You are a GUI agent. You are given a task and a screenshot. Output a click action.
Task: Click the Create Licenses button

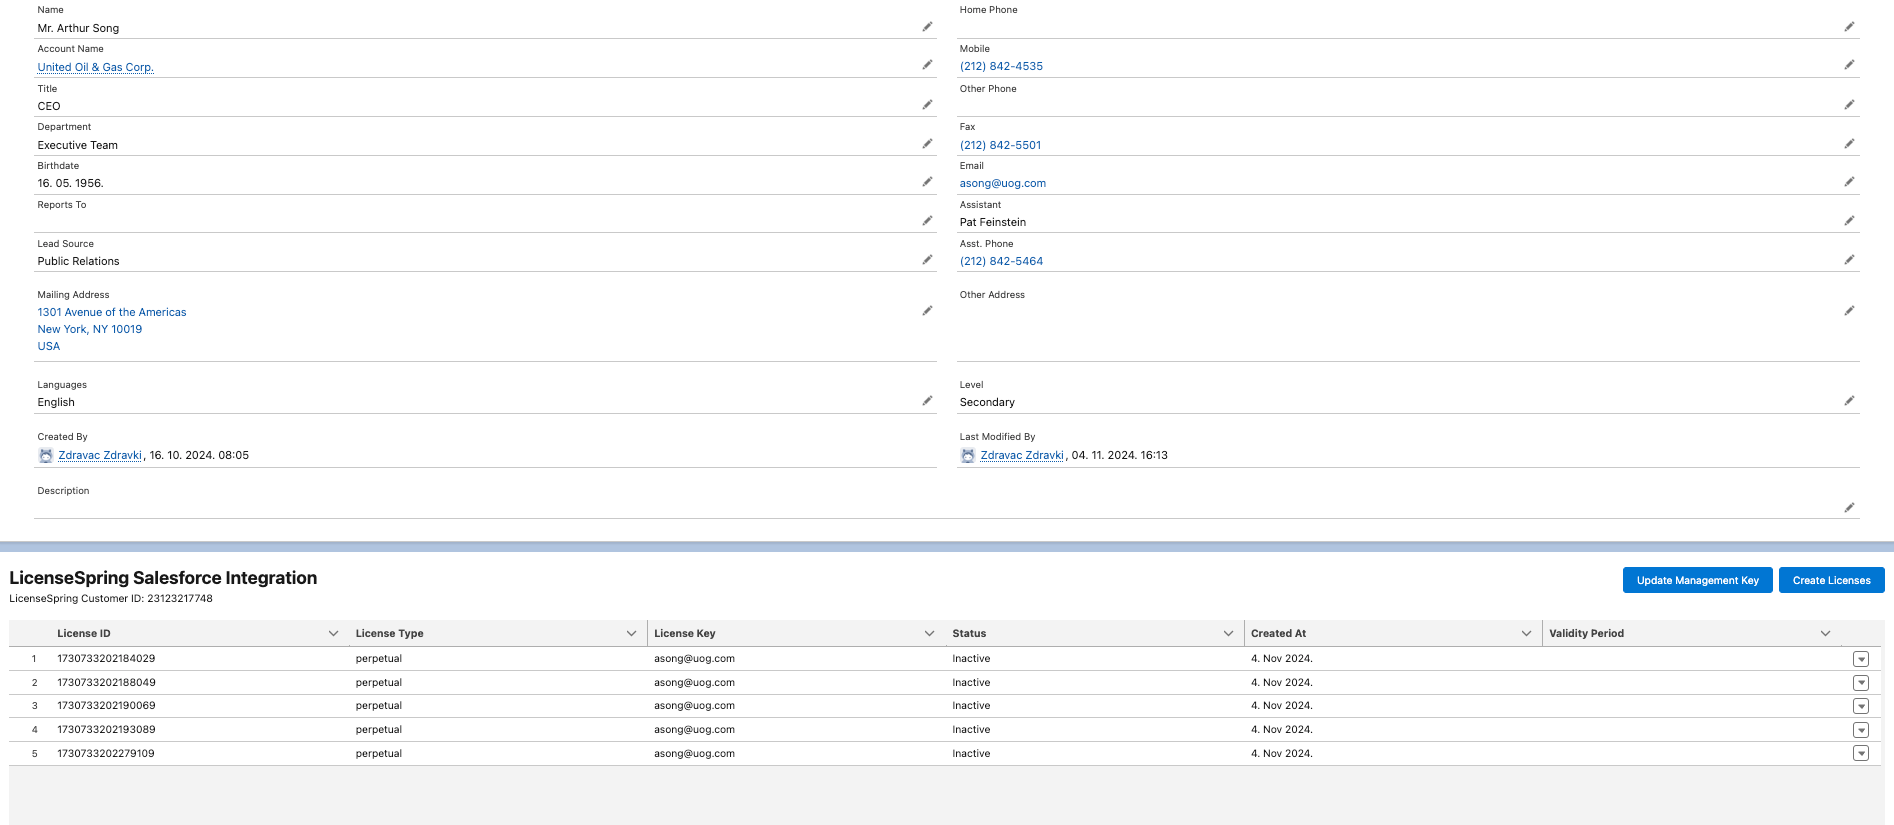[1831, 581]
